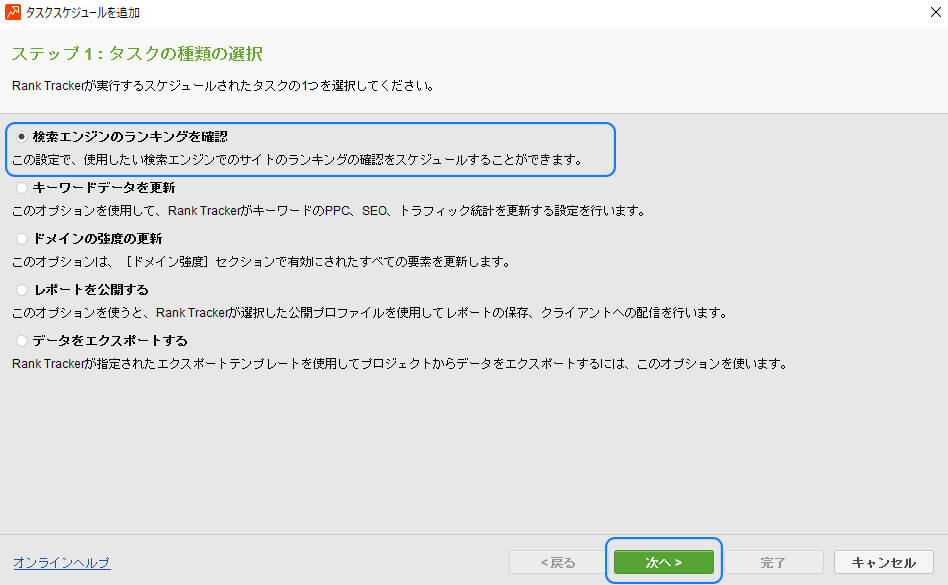Click description about エクスポートテンプレート
Screen dimensions: 948x585
click(401, 364)
